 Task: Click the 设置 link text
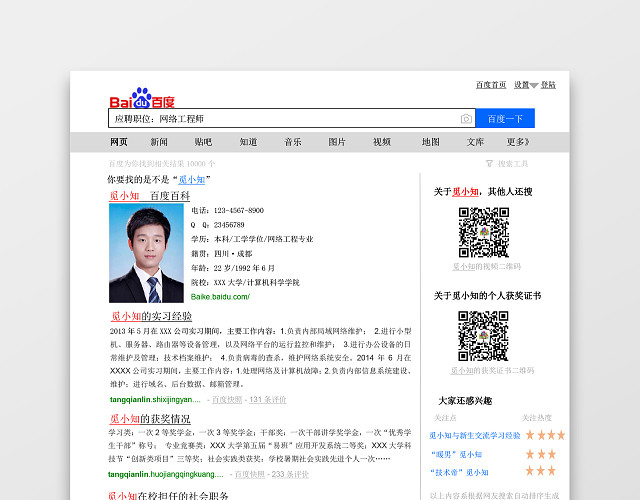pos(522,85)
